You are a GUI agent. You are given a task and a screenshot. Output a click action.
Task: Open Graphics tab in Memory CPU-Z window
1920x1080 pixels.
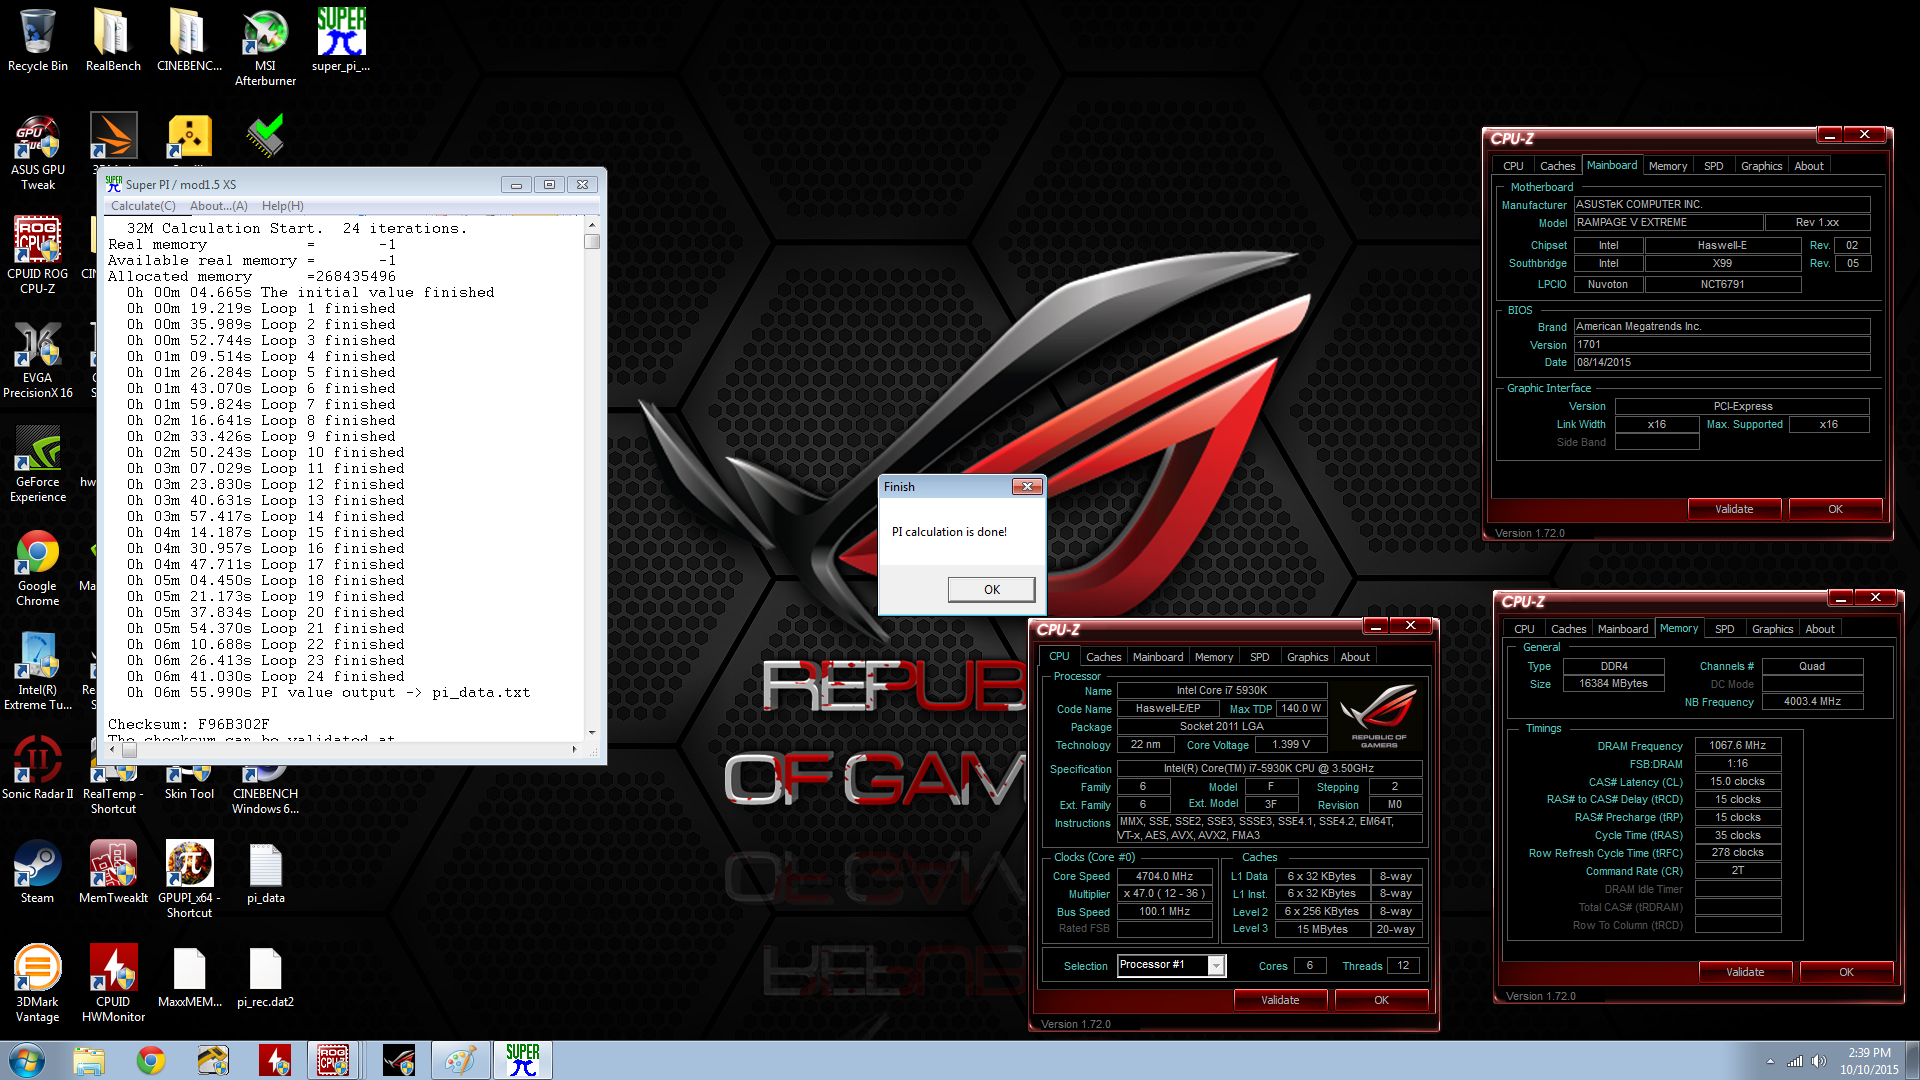[1772, 629]
